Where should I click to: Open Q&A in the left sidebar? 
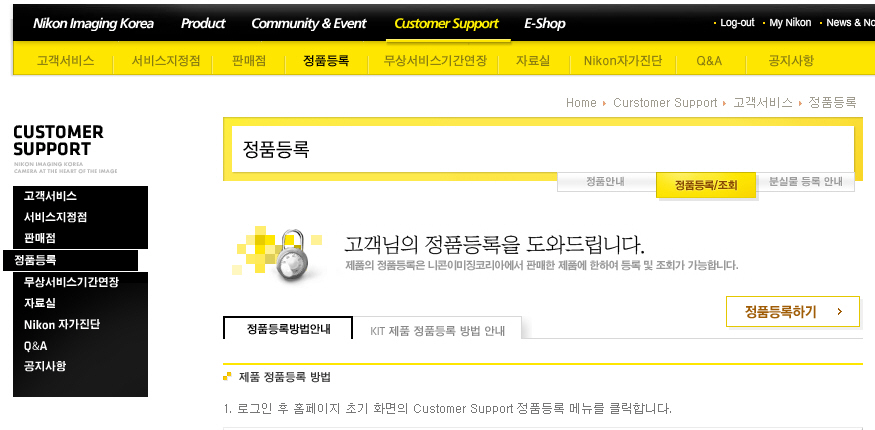tap(36, 346)
